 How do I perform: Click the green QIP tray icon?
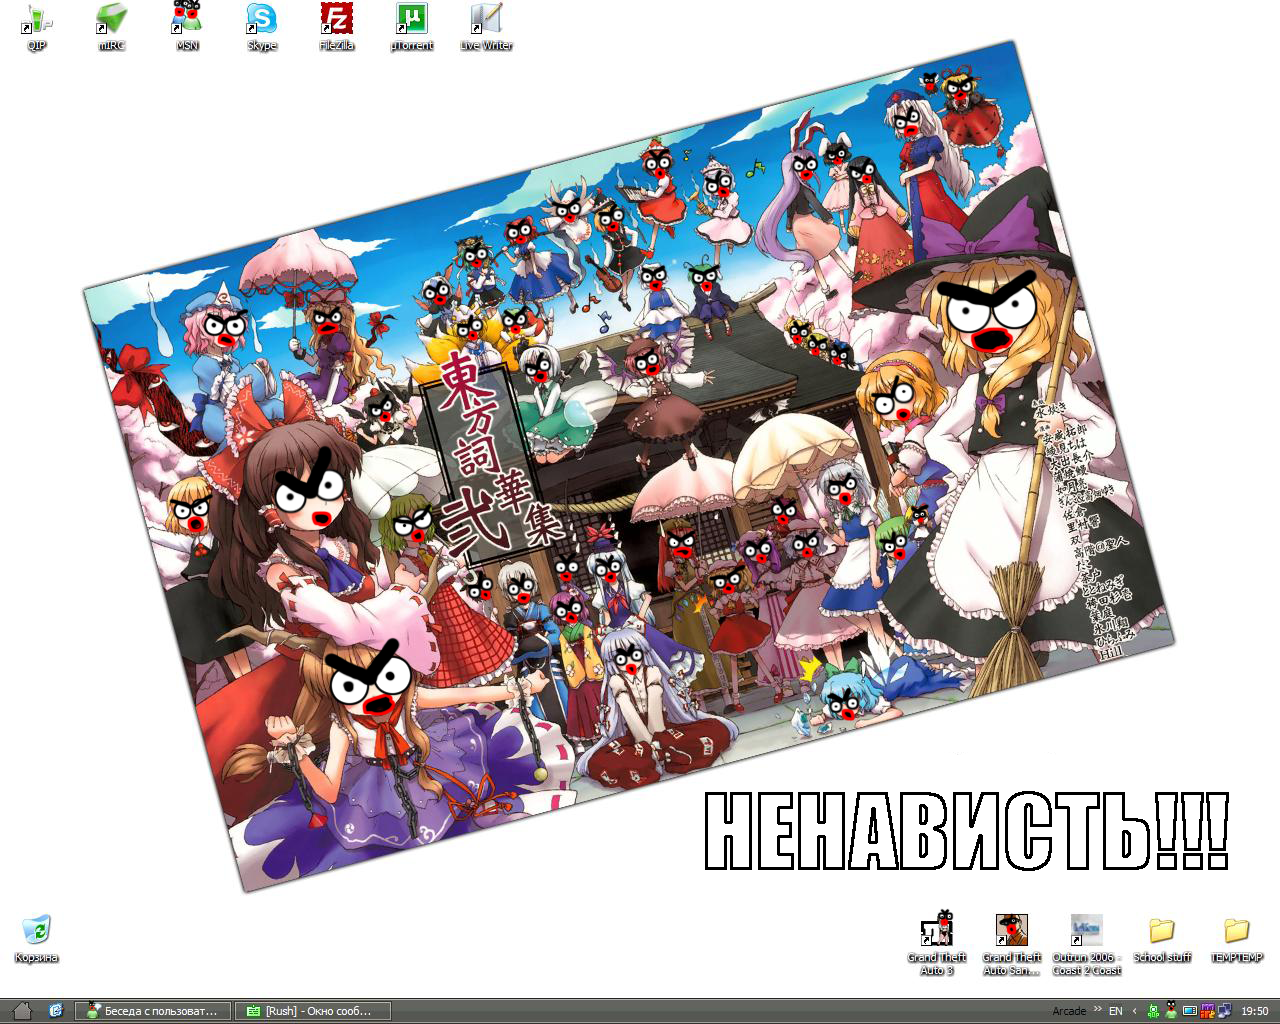[1153, 1011]
